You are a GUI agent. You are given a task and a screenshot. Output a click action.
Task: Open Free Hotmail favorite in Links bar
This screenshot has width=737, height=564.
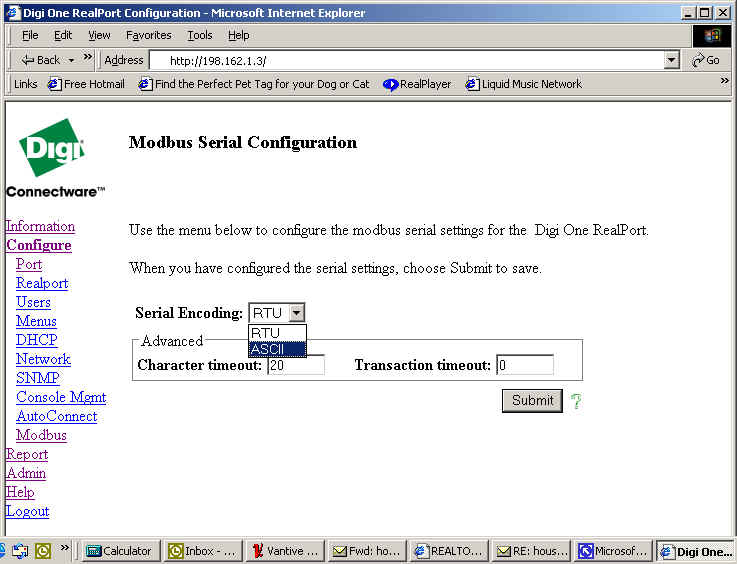(86, 84)
